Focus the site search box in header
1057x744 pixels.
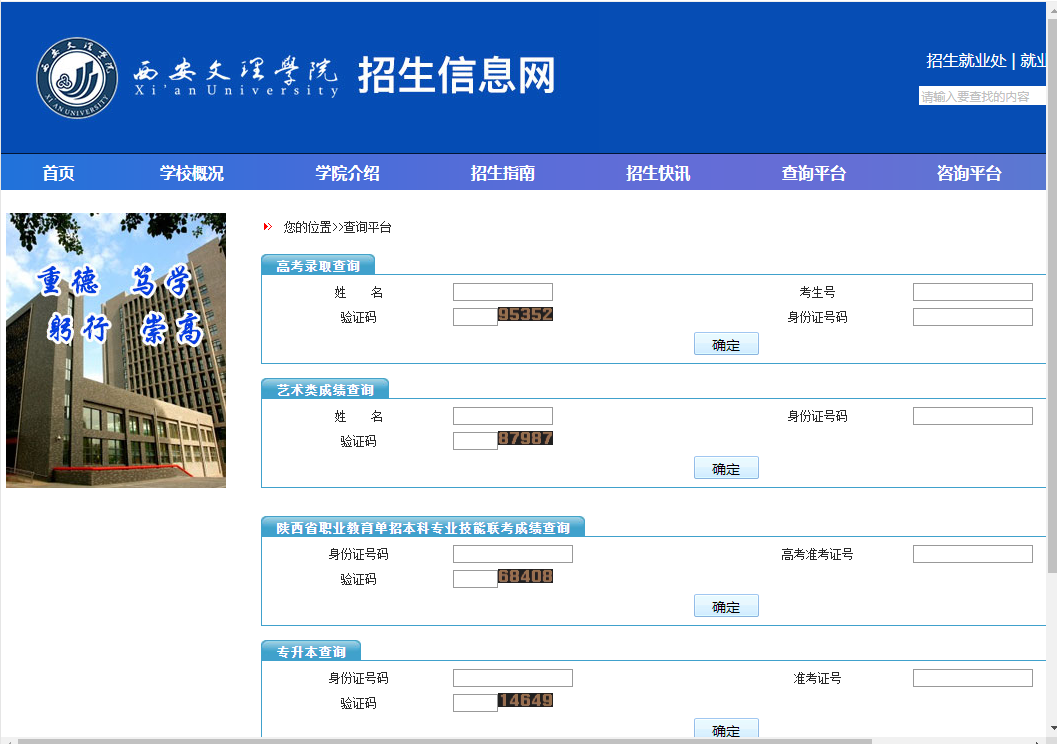click(981, 97)
